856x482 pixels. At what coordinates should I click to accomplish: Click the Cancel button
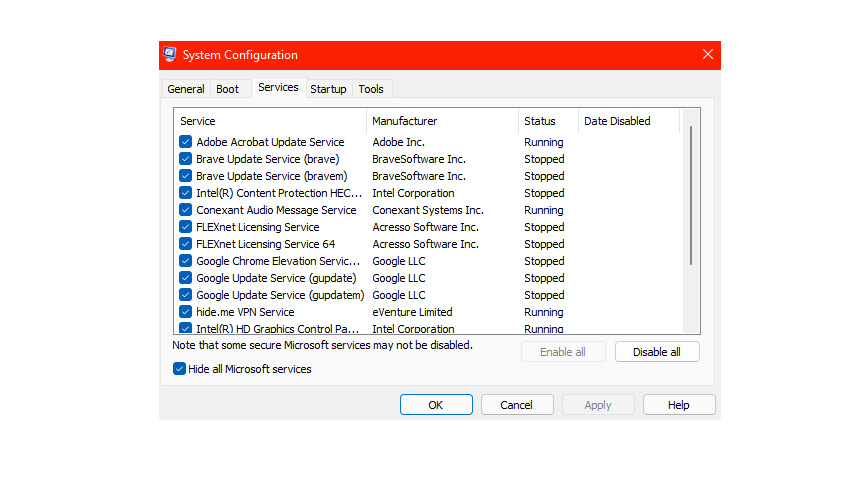516,405
